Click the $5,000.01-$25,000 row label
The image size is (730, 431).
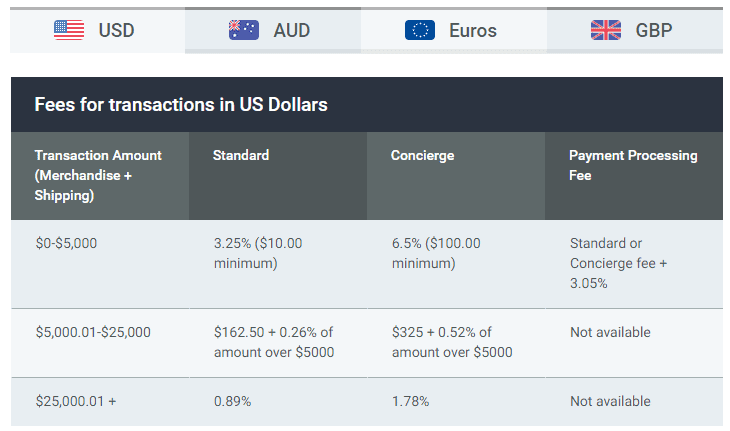[x=93, y=332]
